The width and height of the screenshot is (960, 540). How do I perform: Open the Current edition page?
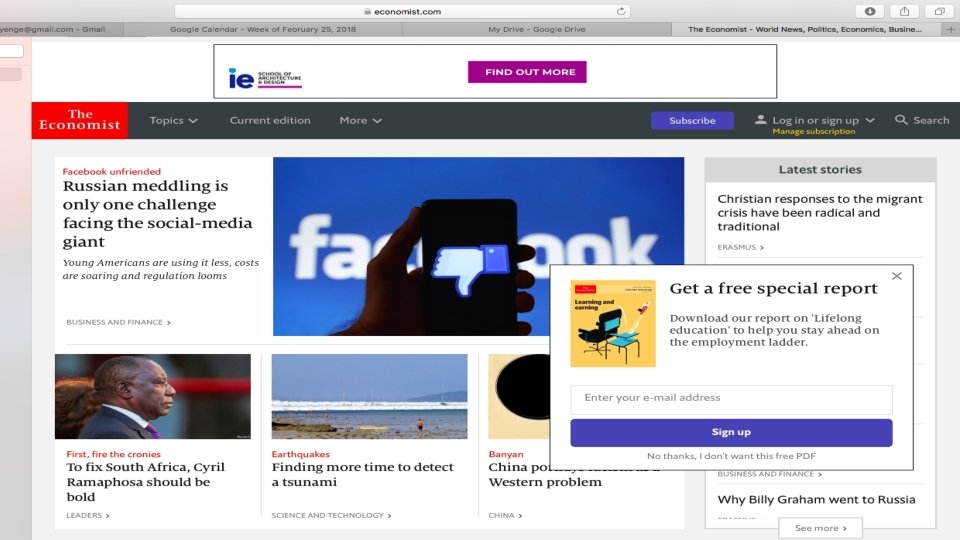[270, 121]
